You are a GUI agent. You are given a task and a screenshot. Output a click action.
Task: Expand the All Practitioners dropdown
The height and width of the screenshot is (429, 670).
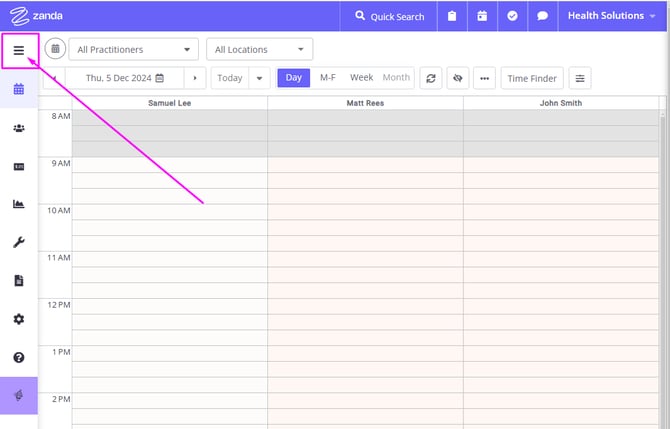(133, 49)
